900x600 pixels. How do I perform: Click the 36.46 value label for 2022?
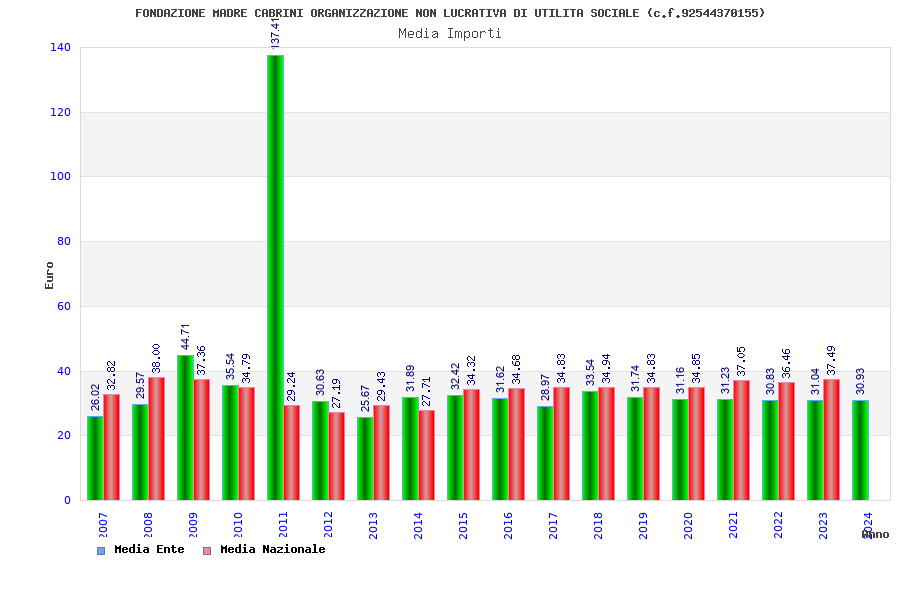coord(786,363)
